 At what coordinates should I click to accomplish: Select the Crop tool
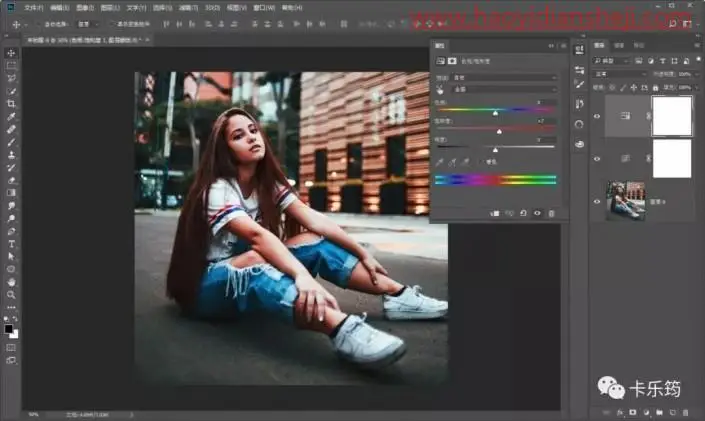(x=11, y=104)
